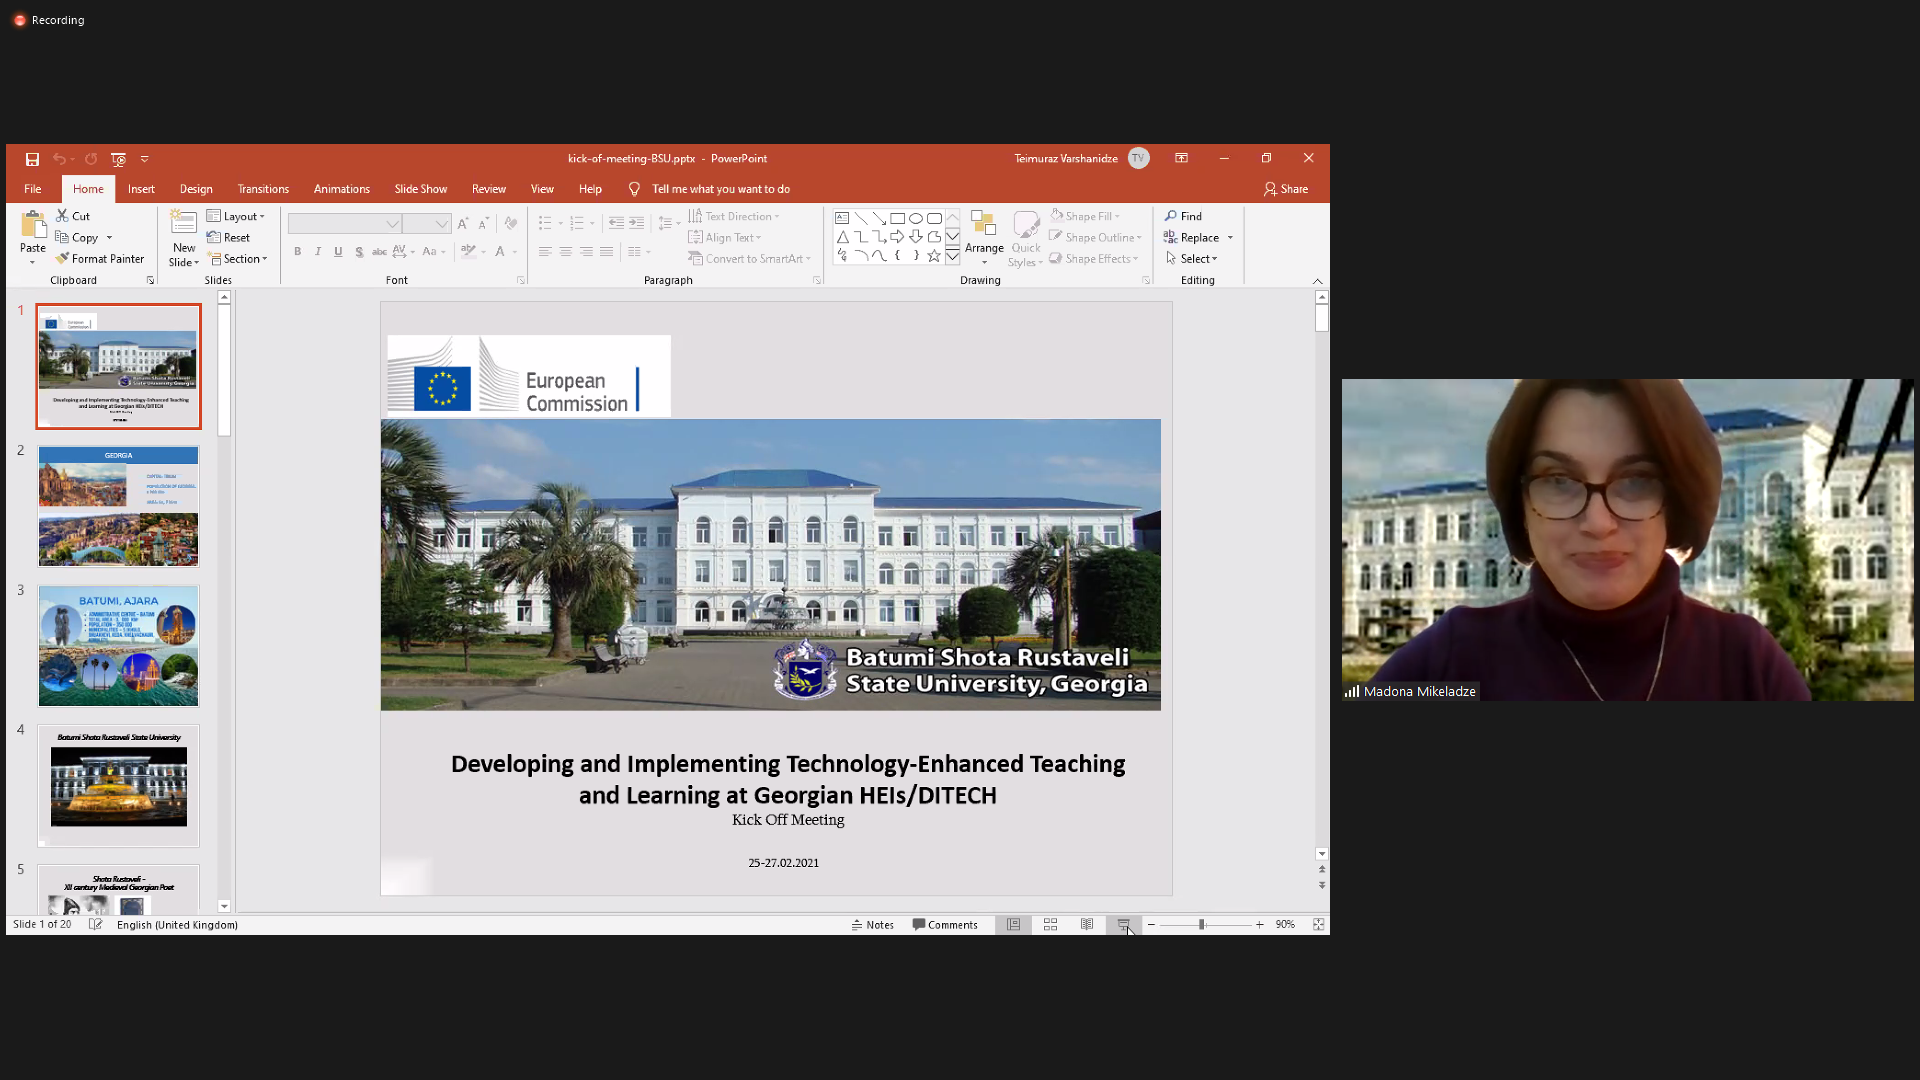The width and height of the screenshot is (1920, 1080).
Task: Select slide 3 Batumi, Ajara thumbnail
Action: point(118,646)
